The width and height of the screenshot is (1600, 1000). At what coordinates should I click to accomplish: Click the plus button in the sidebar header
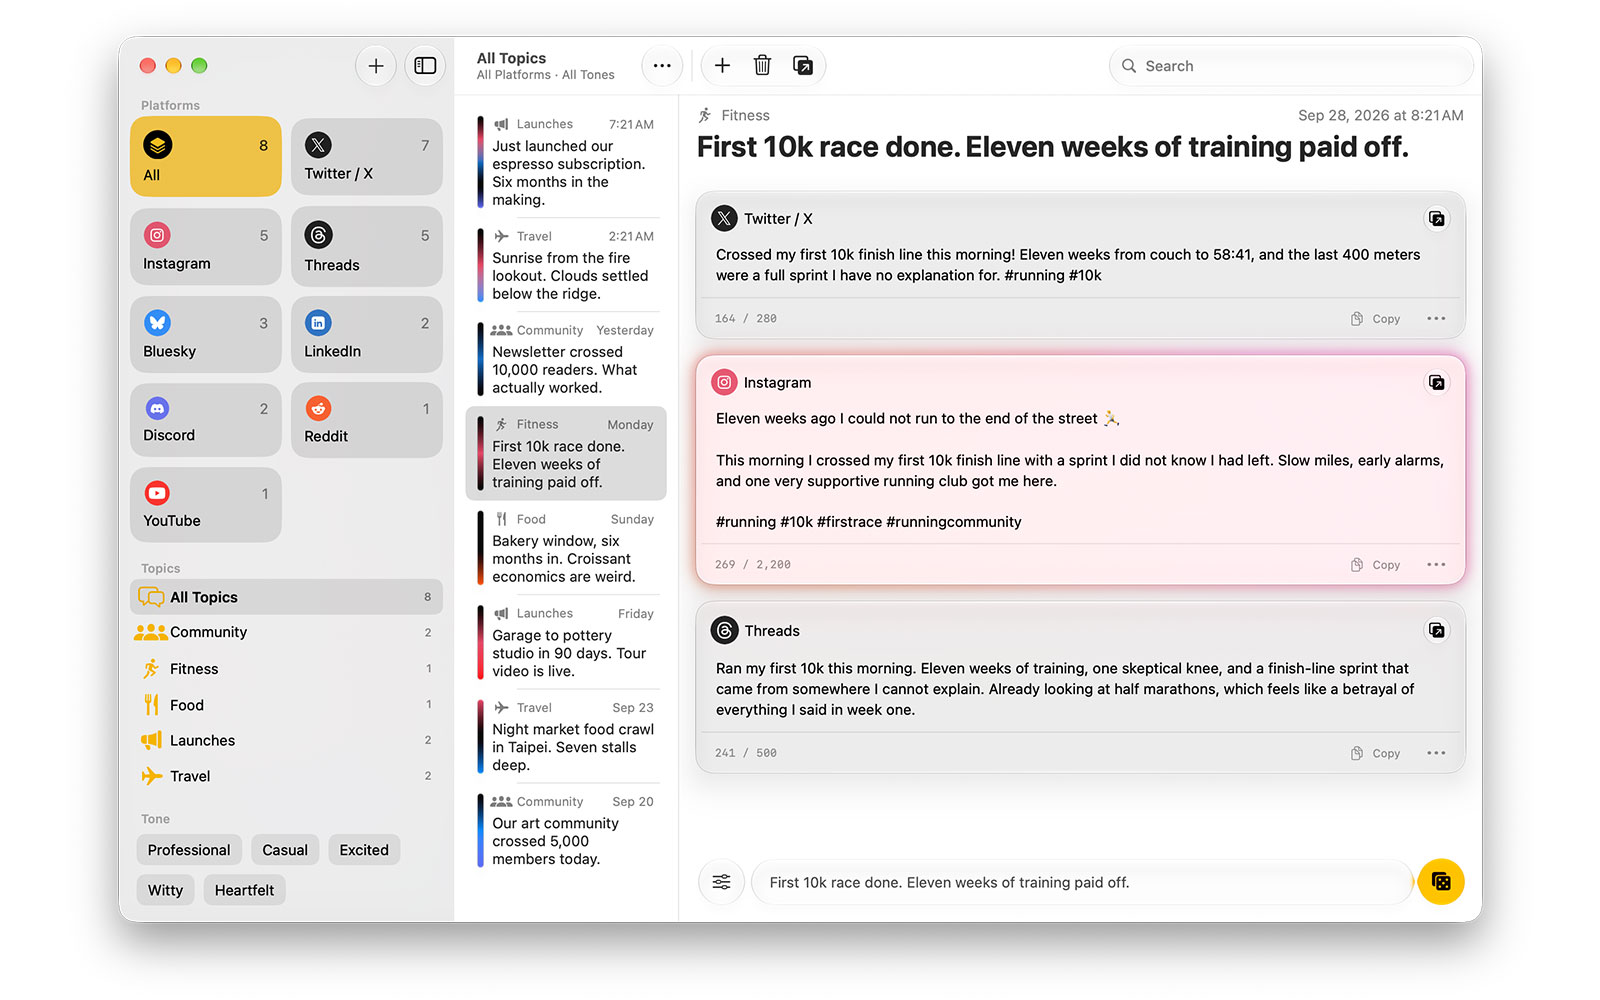(376, 66)
